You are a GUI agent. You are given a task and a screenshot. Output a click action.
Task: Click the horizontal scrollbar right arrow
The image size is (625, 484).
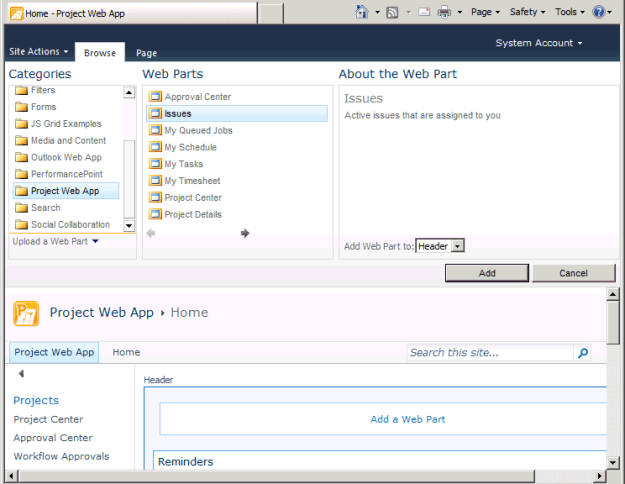(x=599, y=476)
